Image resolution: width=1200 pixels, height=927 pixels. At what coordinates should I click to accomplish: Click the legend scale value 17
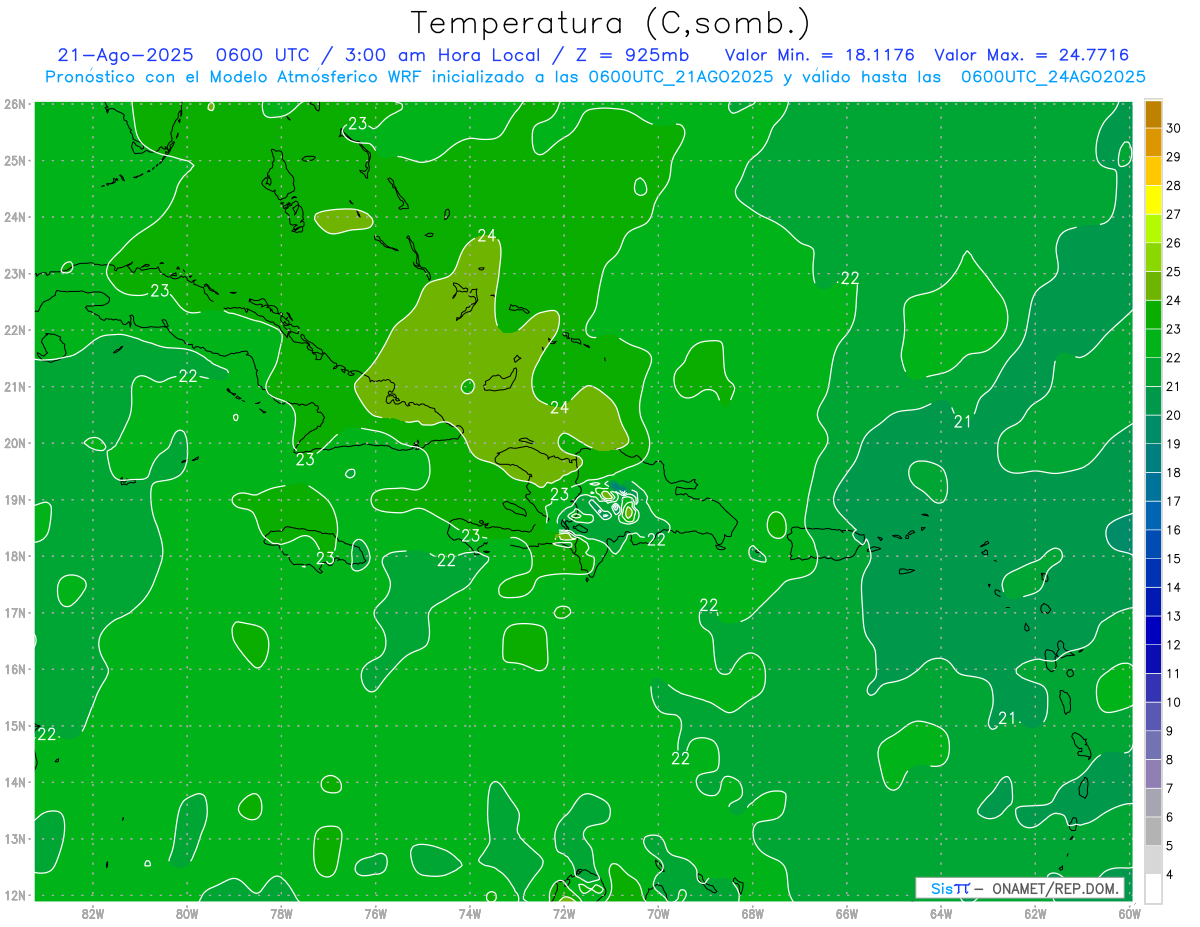1174,501
